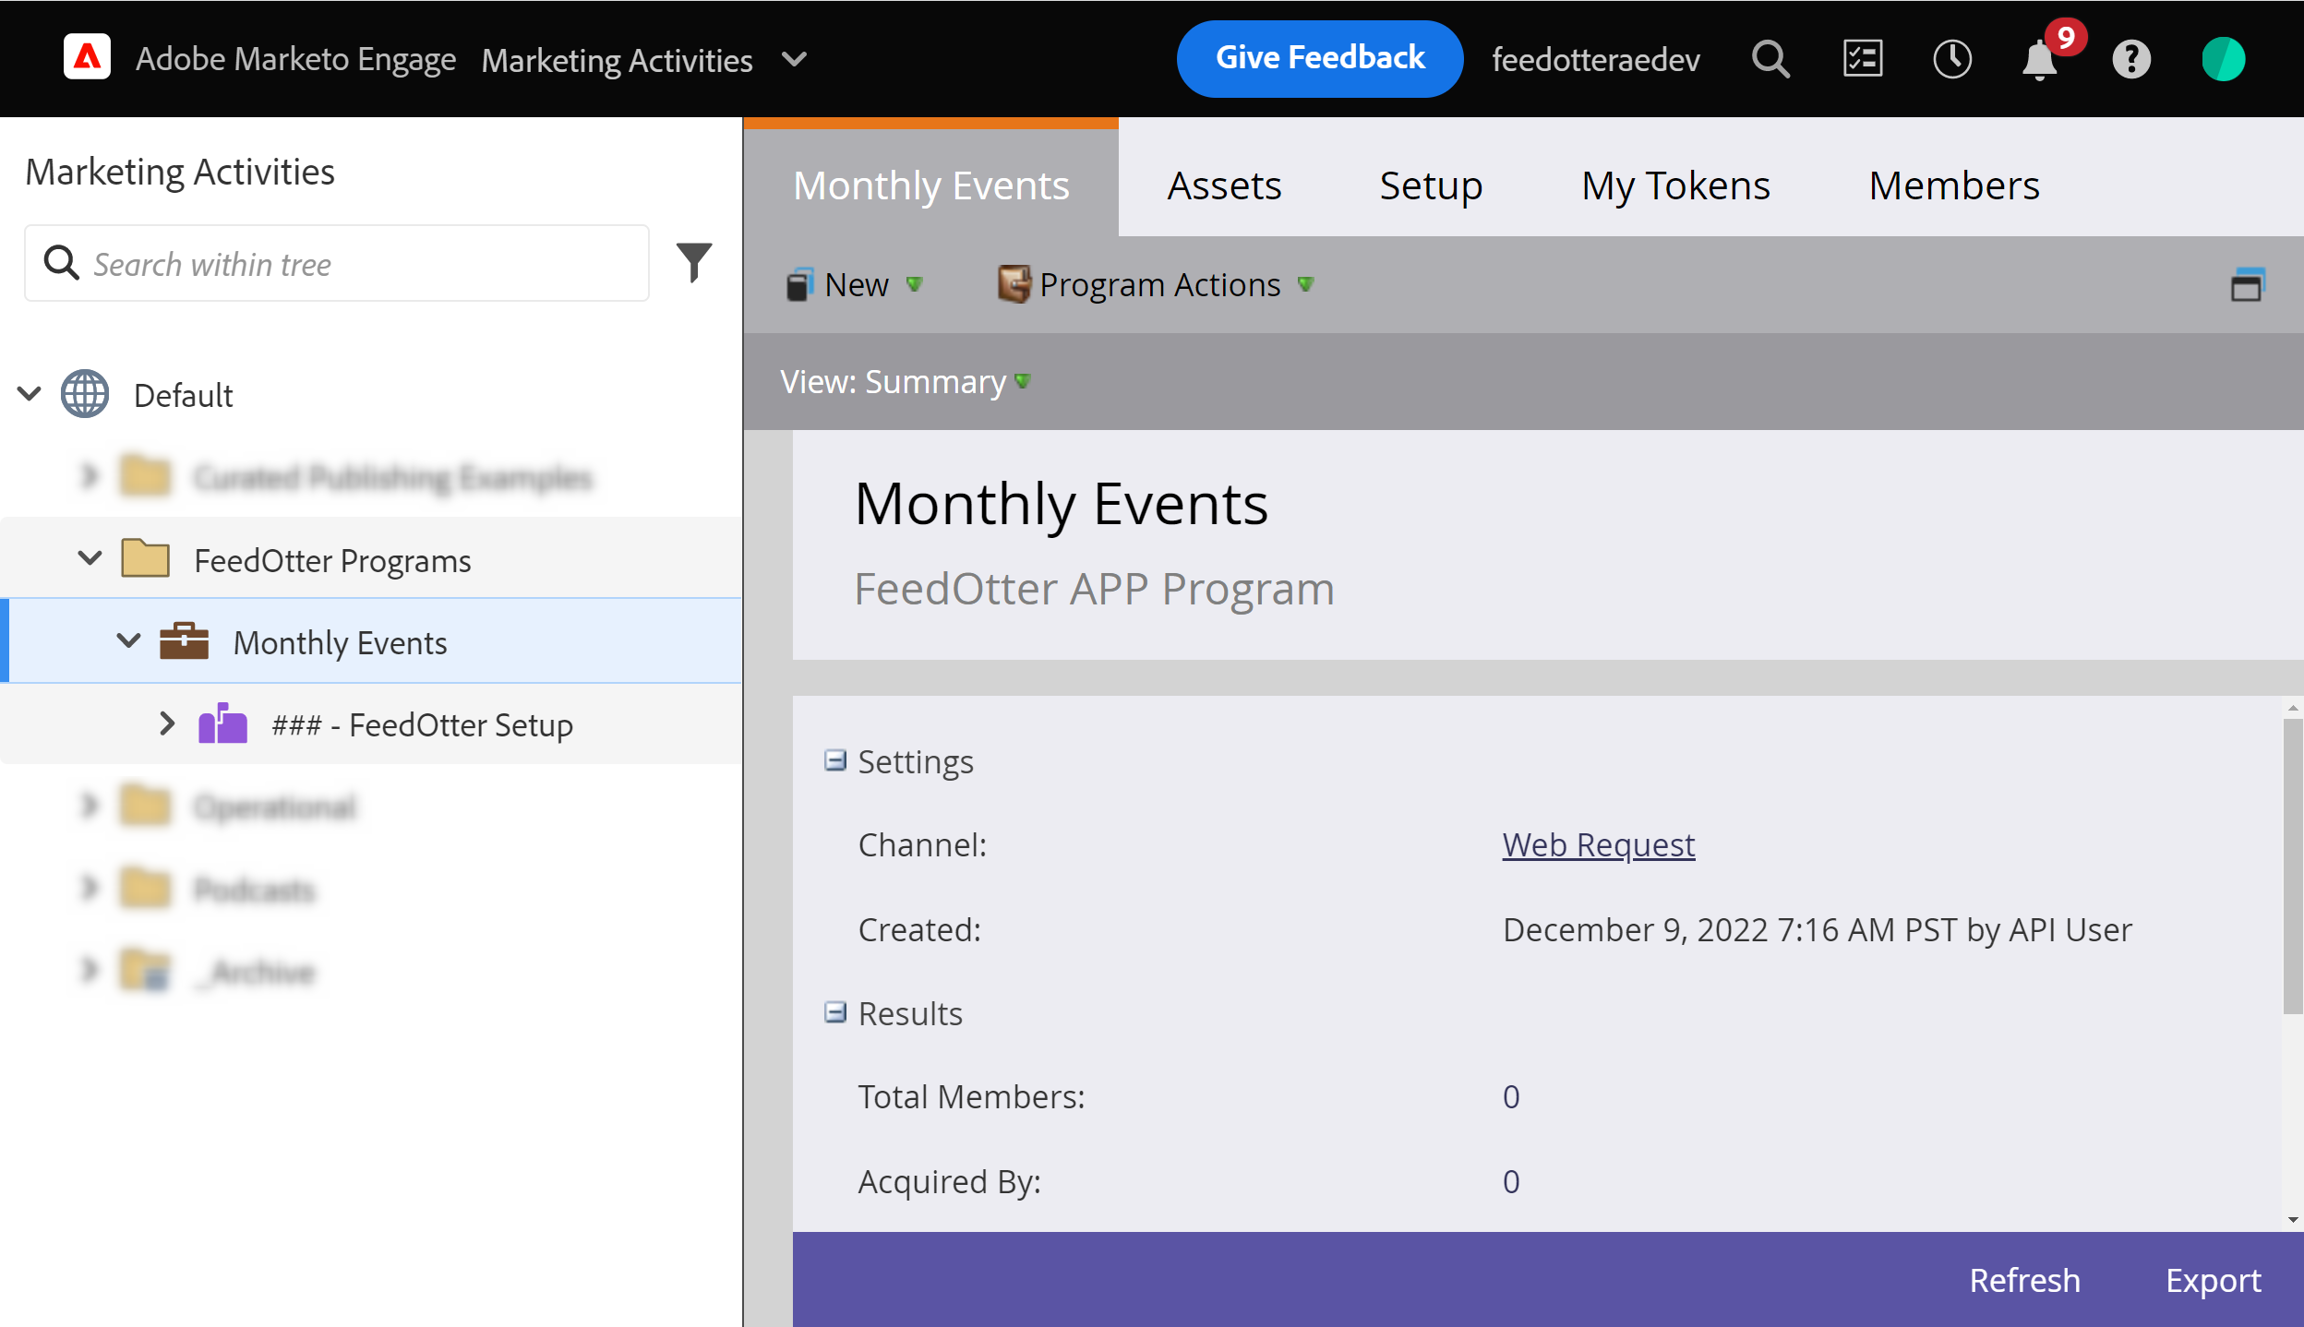Click the green user avatar
The image size is (2304, 1327).
2223,59
